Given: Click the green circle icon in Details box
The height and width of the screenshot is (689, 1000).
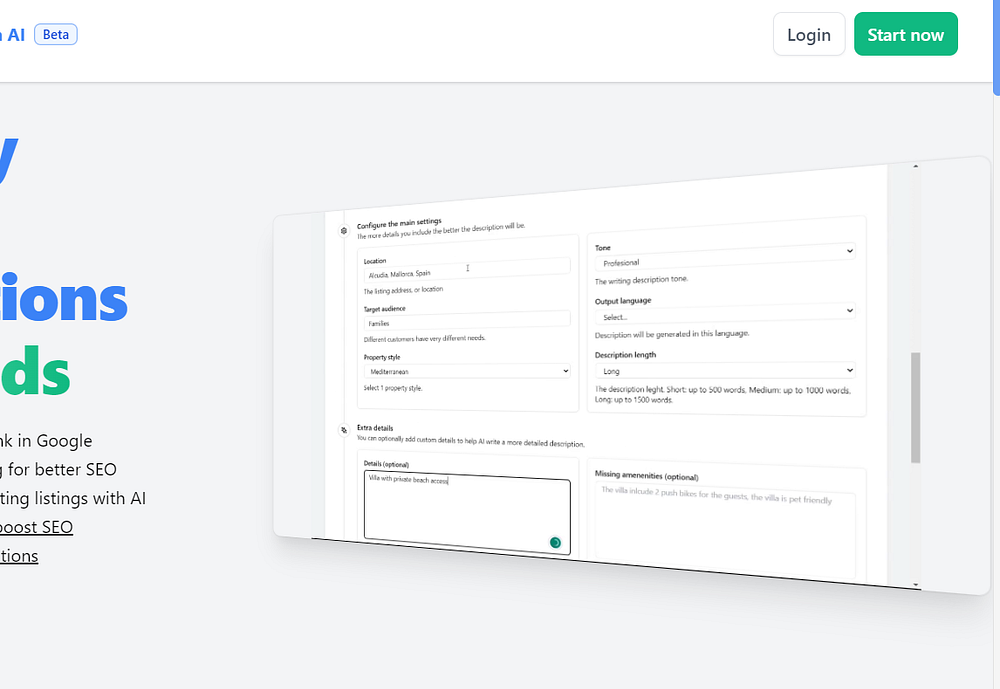Looking at the screenshot, I should pos(555,542).
